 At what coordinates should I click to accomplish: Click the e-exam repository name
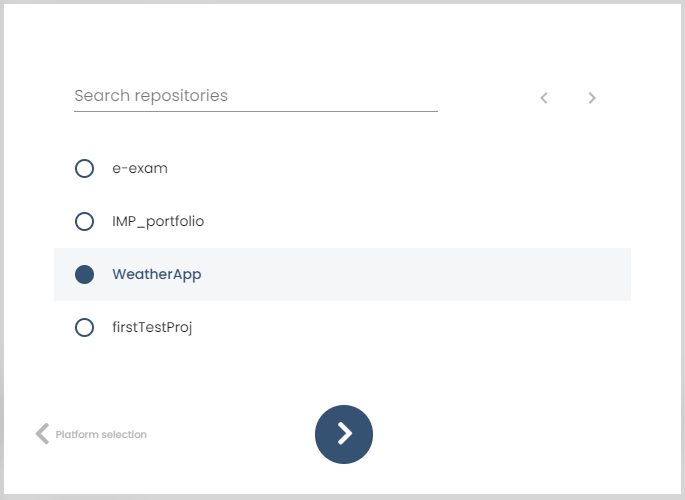tap(140, 168)
